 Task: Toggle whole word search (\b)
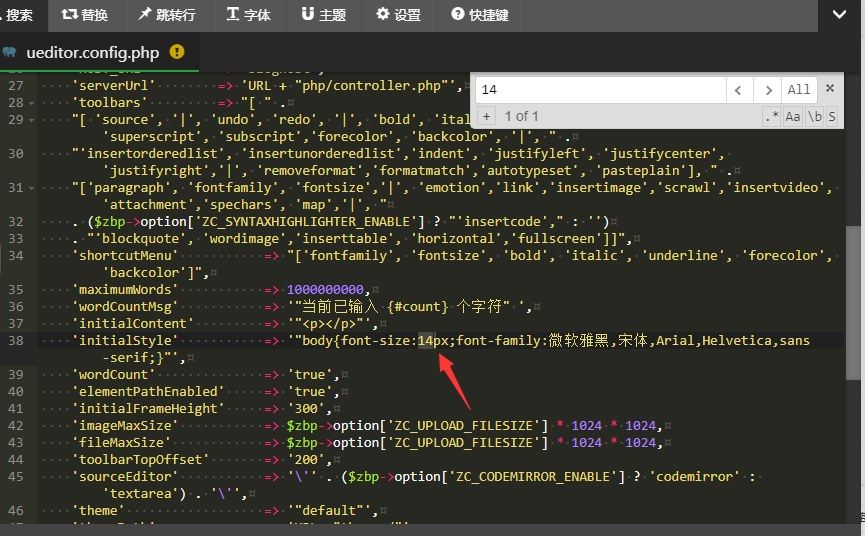[x=814, y=116]
